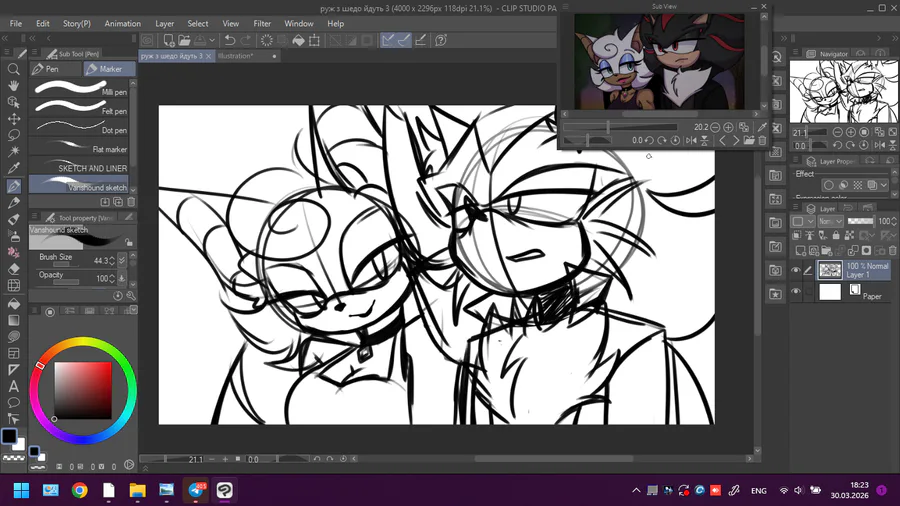Select the Operation object tool
The image size is (900, 506).
click(14, 102)
